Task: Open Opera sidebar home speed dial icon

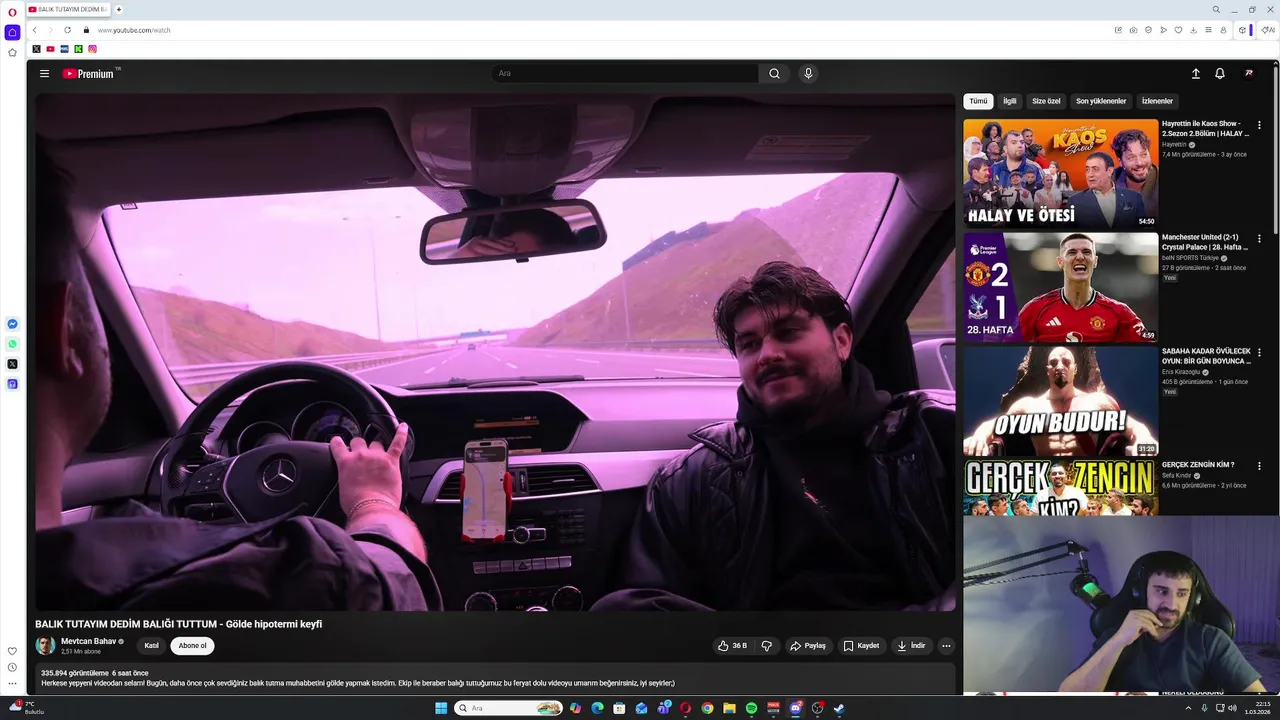Action: point(12,32)
